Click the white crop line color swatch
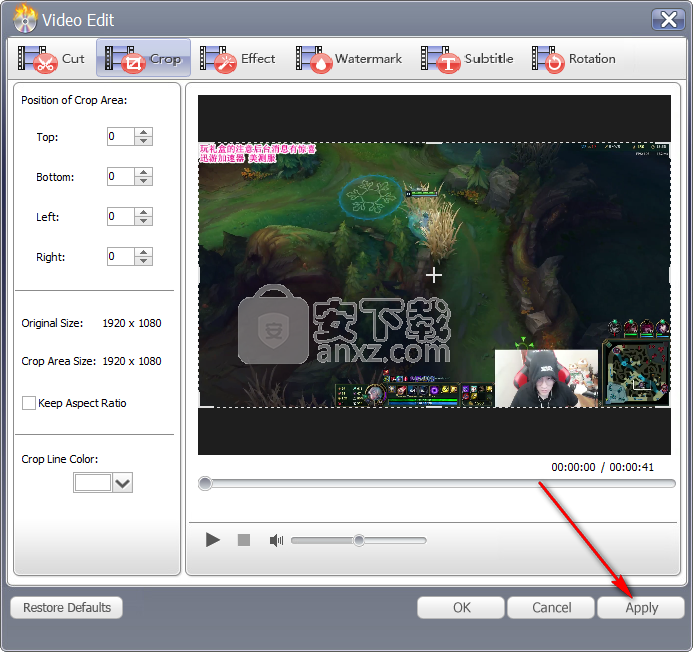 pyautogui.click(x=93, y=483)
